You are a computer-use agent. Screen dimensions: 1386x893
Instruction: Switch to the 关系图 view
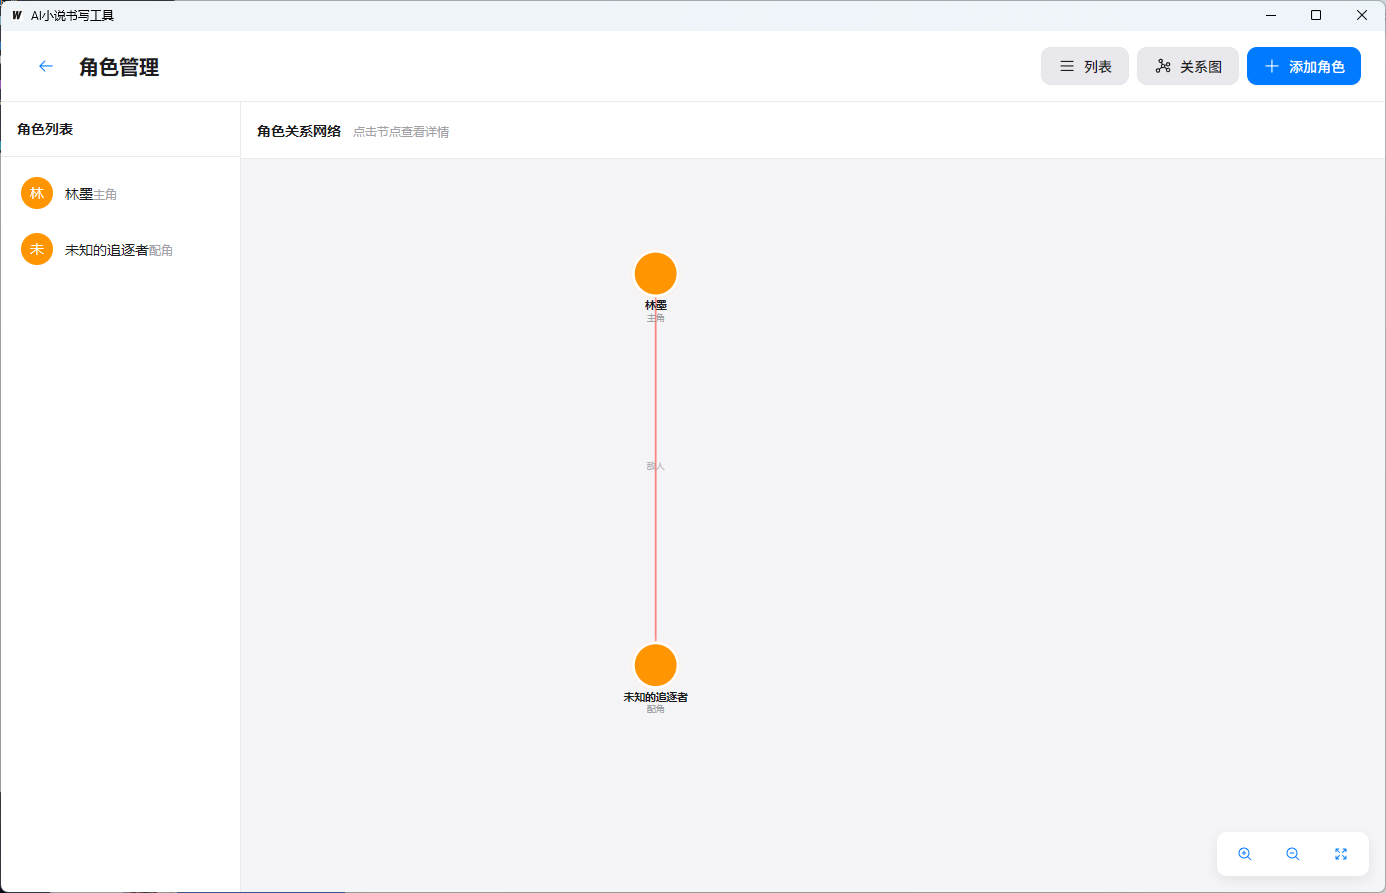(x=1187, y=67)
